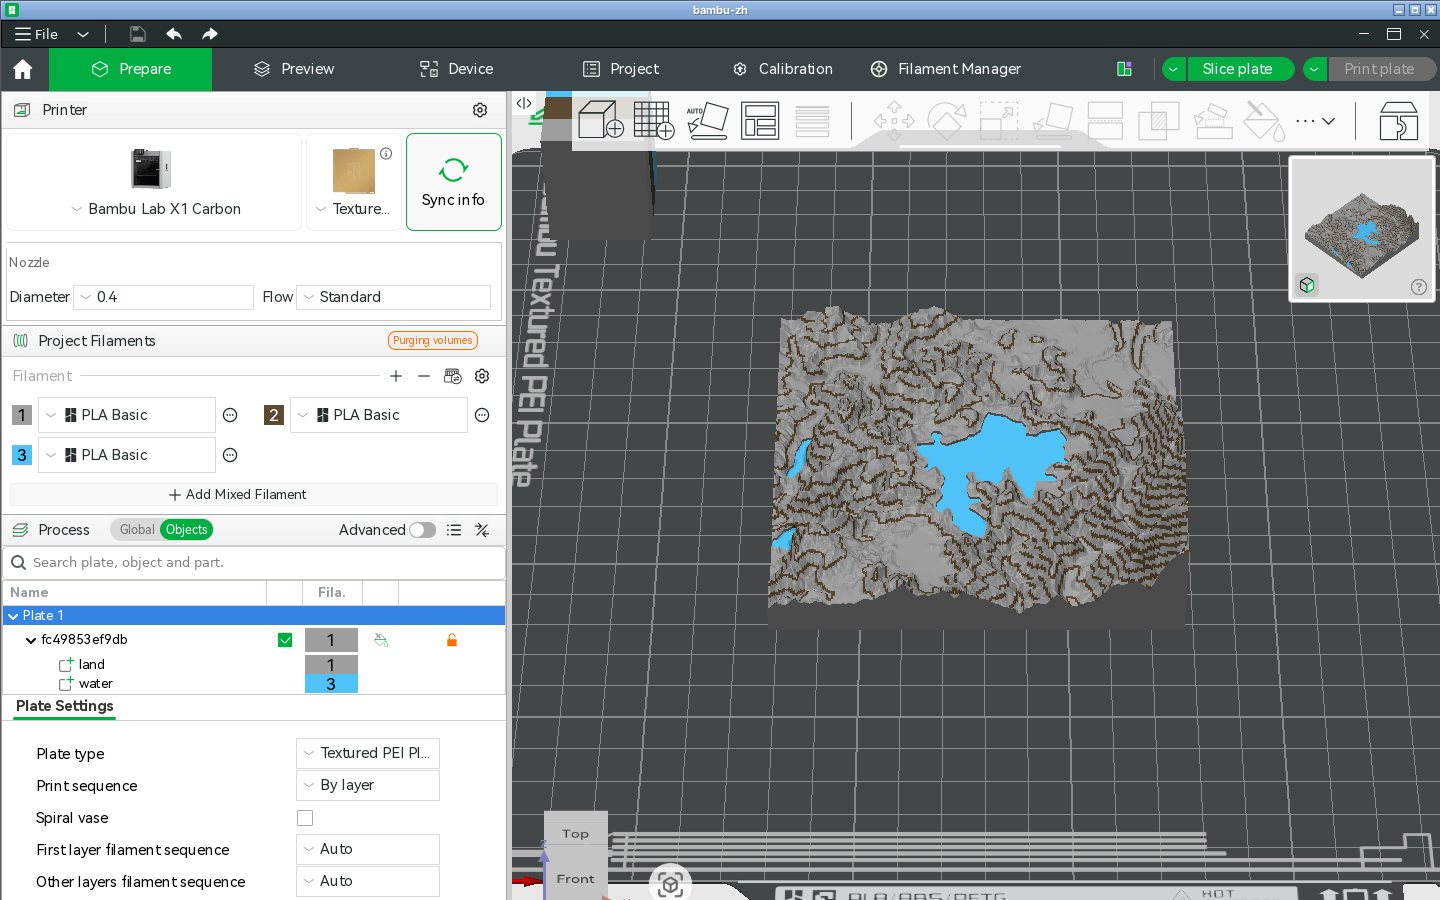Click the Slice plate button

(x=1238, y=69)
